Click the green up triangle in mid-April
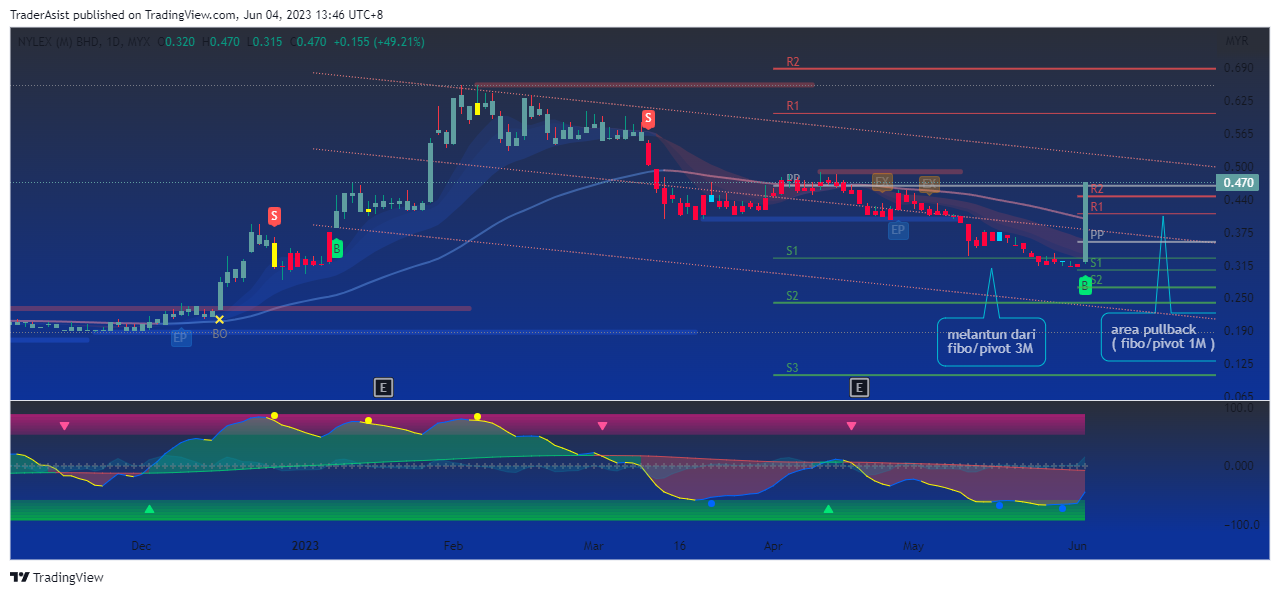1280x595 pixels. pos(828,509)
